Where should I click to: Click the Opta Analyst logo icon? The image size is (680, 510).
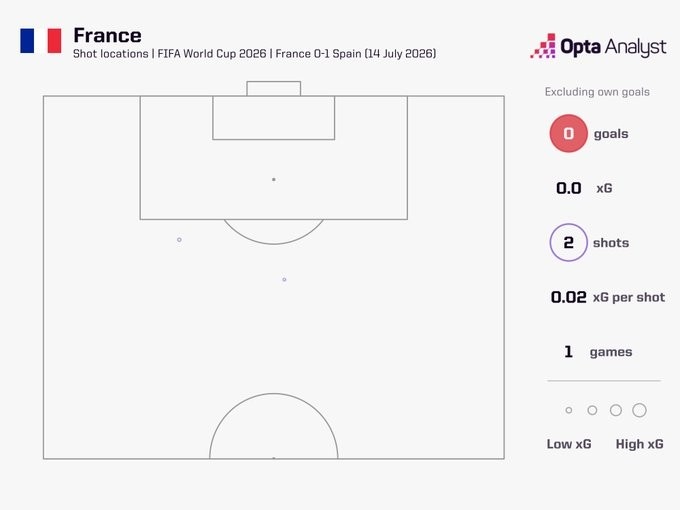tap(543, 46)
